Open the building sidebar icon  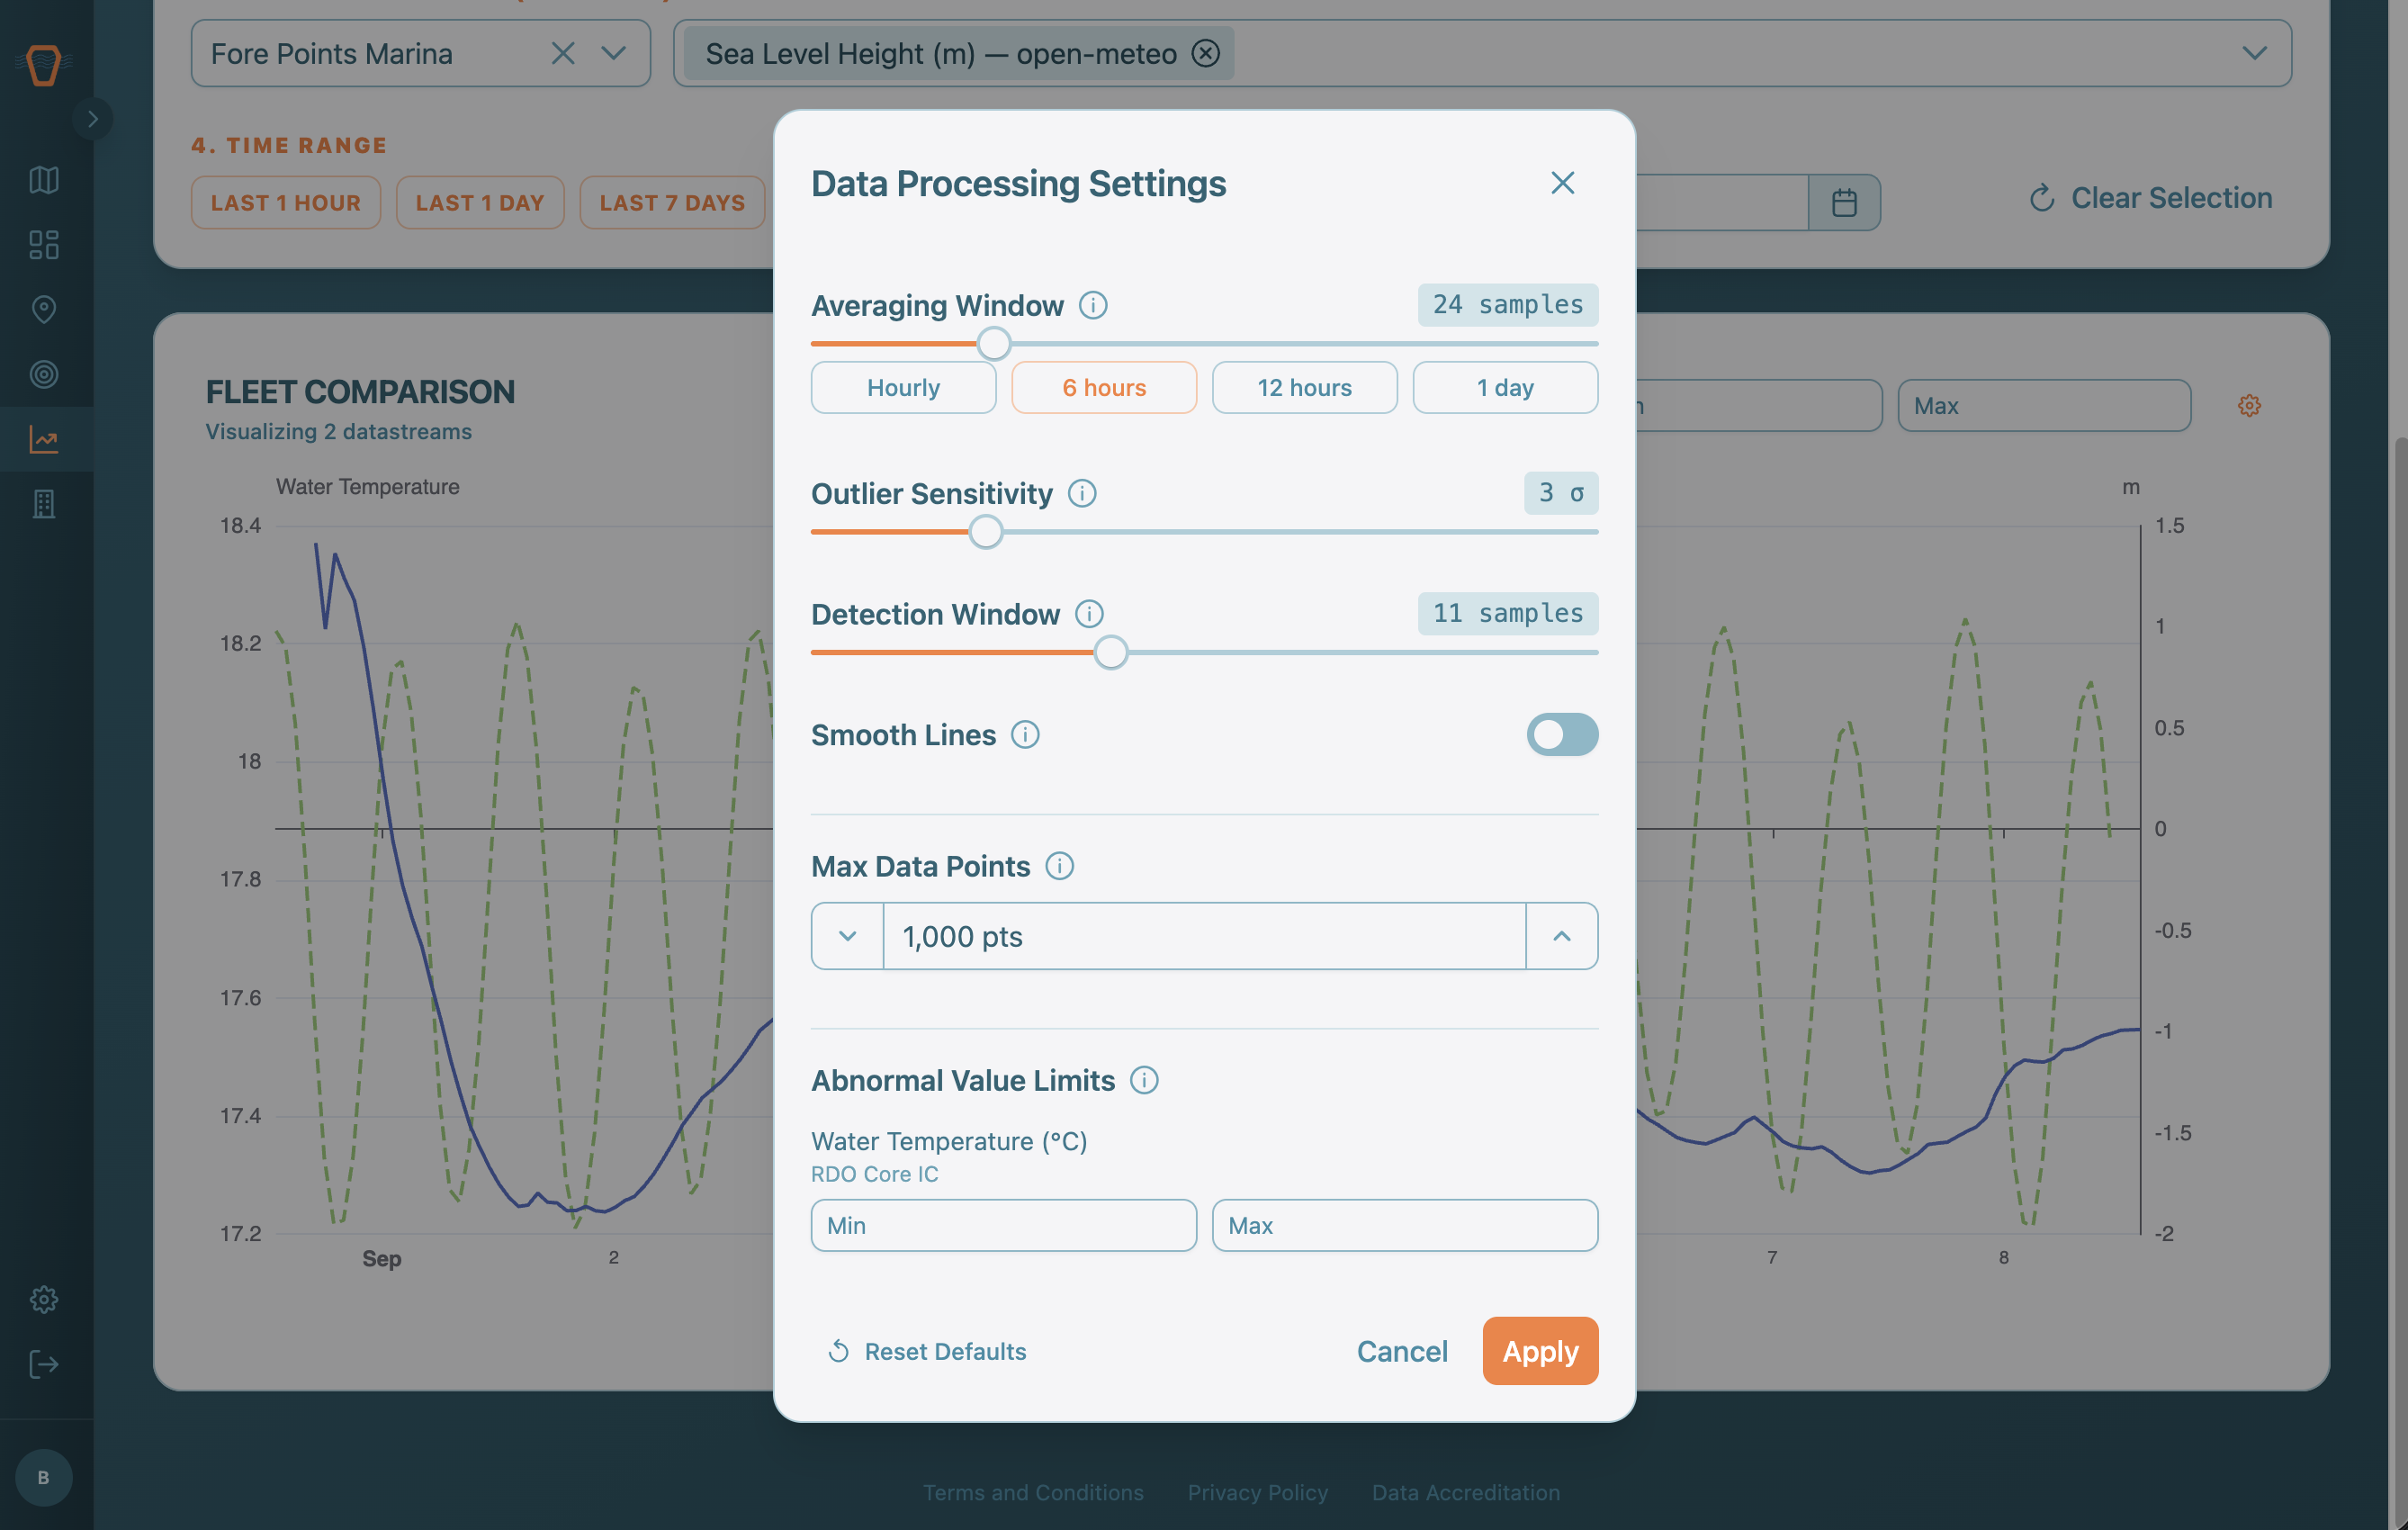[44, 504]
